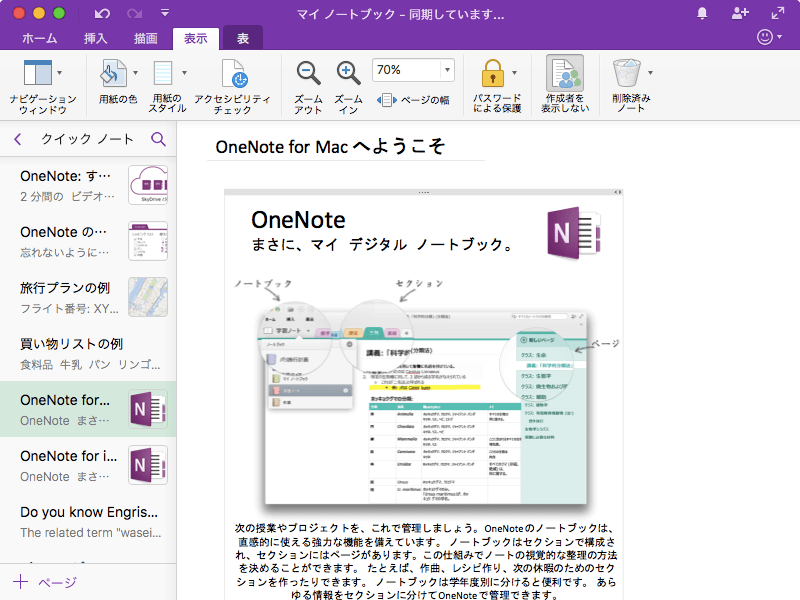This screenshot has height=600, width=800.
Task: Click the クイック ノート section title
Action: tap(87, 139)
